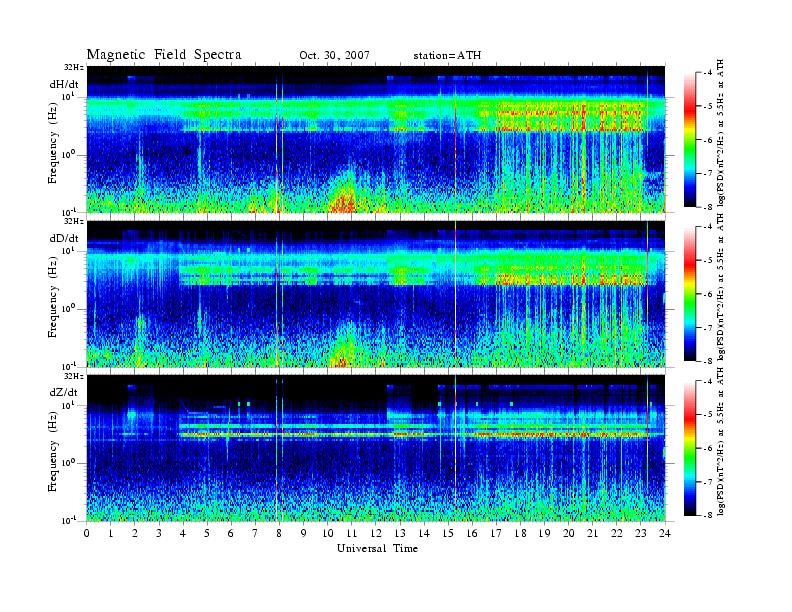Click hour "22" on the Universal Time axis
The image size is (792, 612).
point(617,534)
